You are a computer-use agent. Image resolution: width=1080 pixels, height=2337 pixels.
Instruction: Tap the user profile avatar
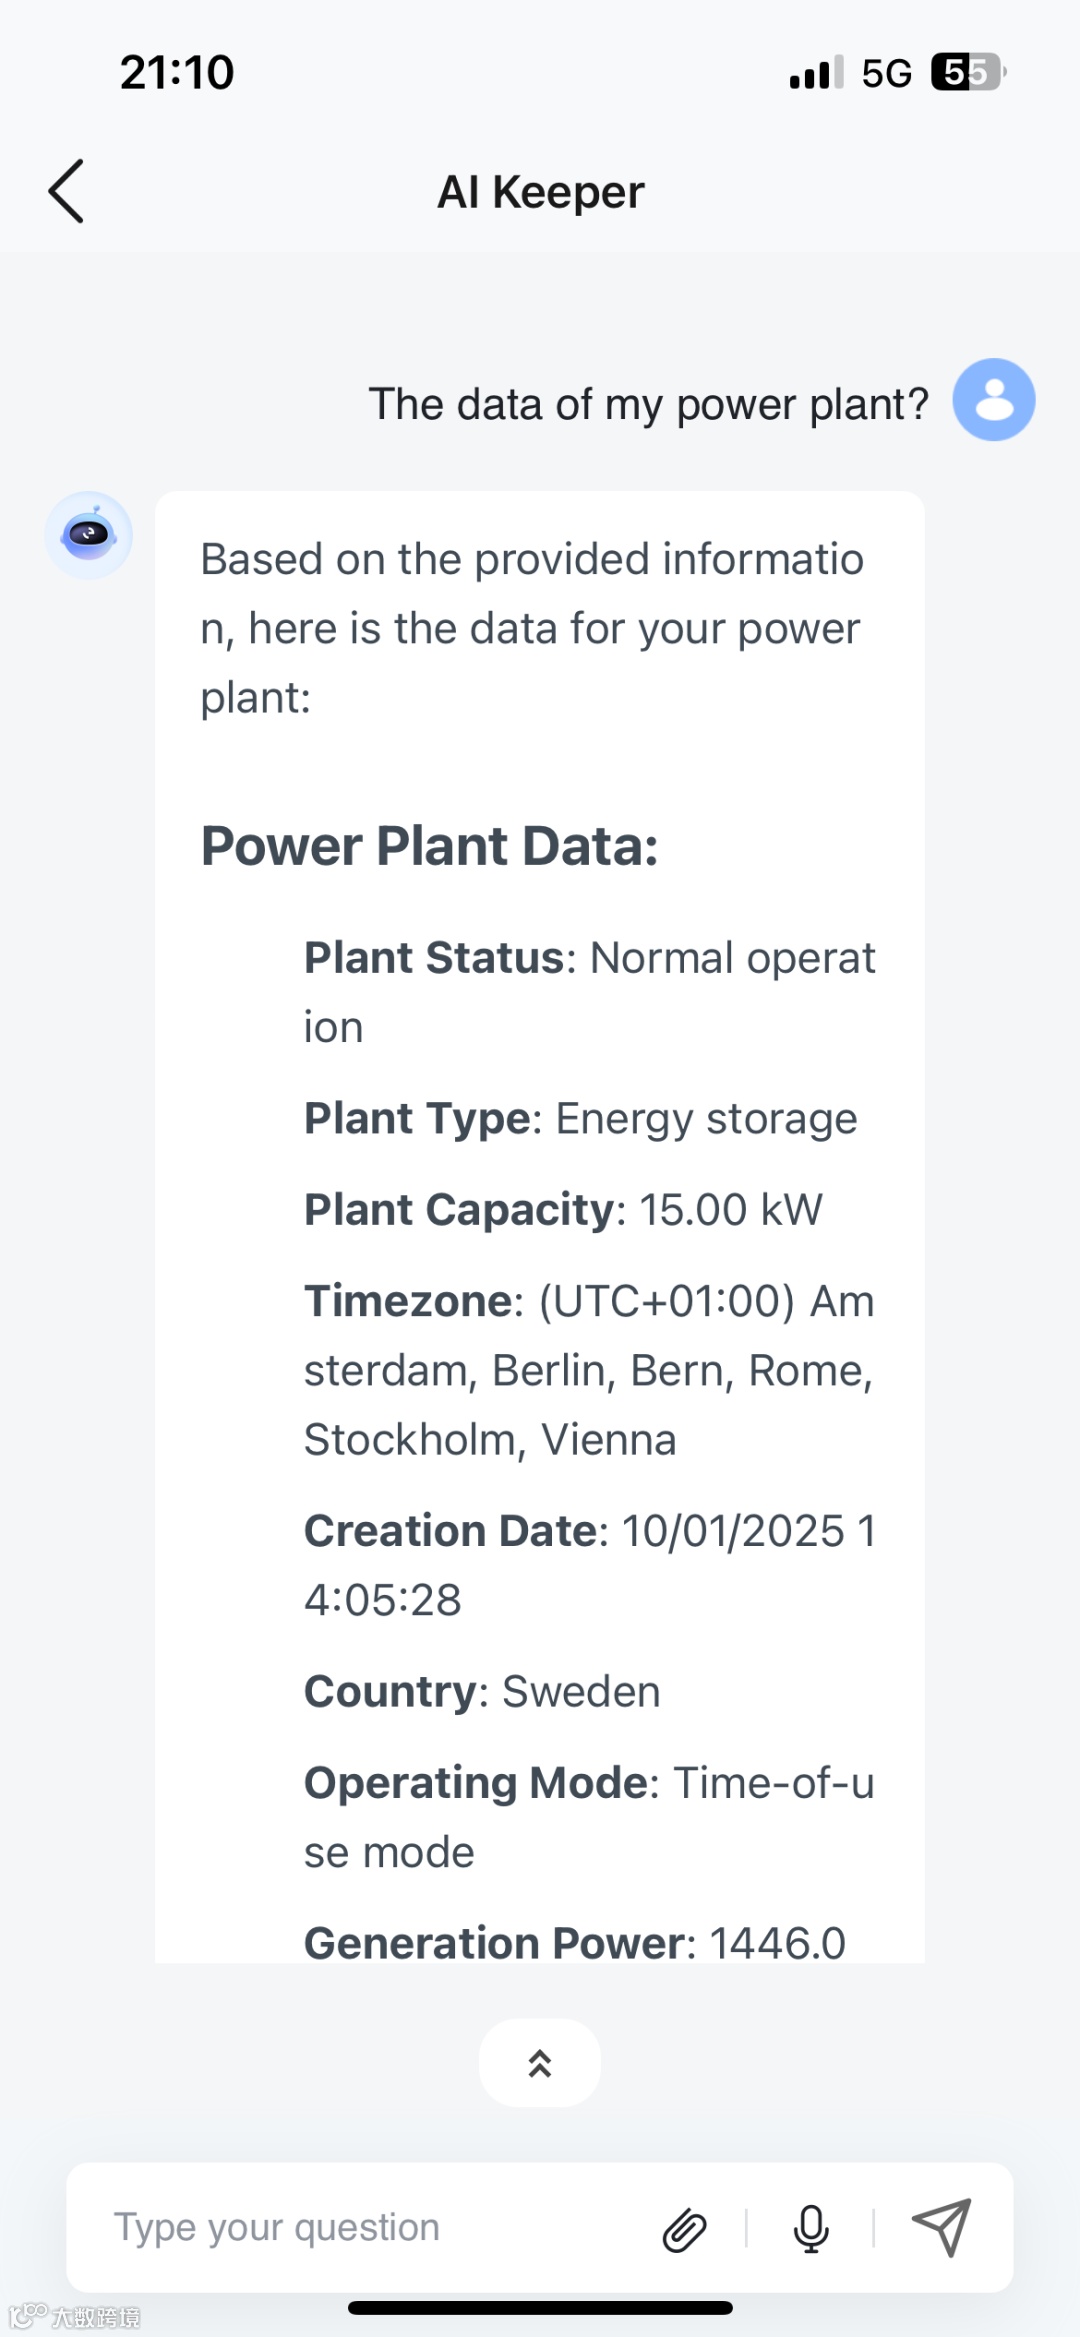coord(993,400)
